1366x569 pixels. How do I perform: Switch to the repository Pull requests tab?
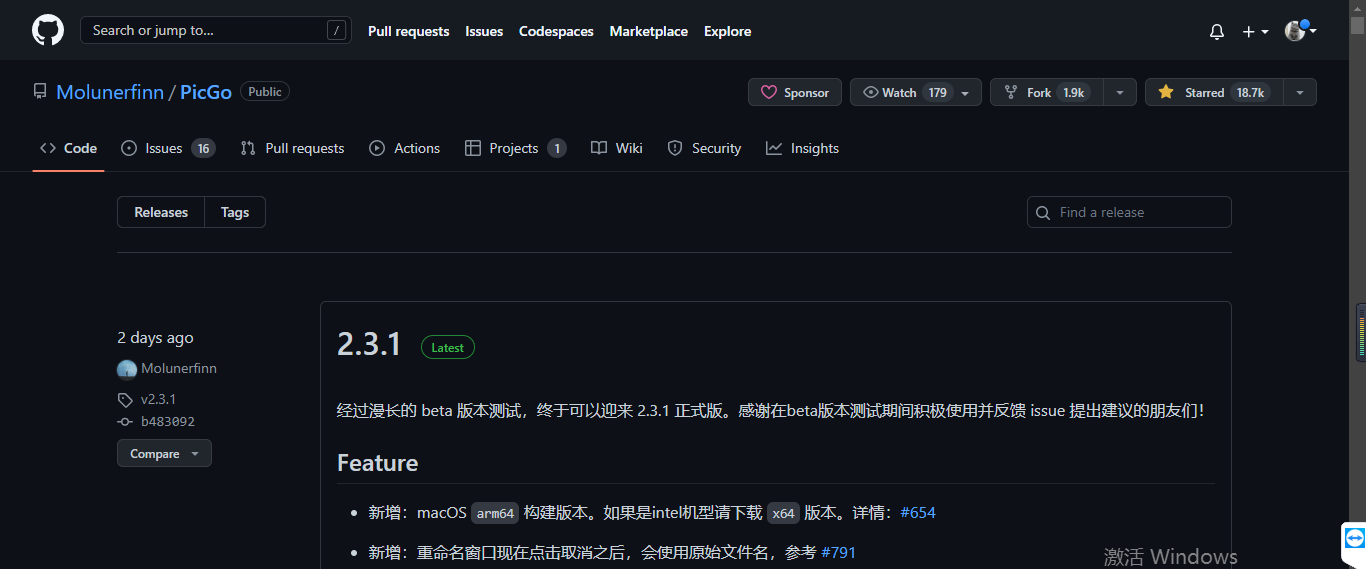292,148
